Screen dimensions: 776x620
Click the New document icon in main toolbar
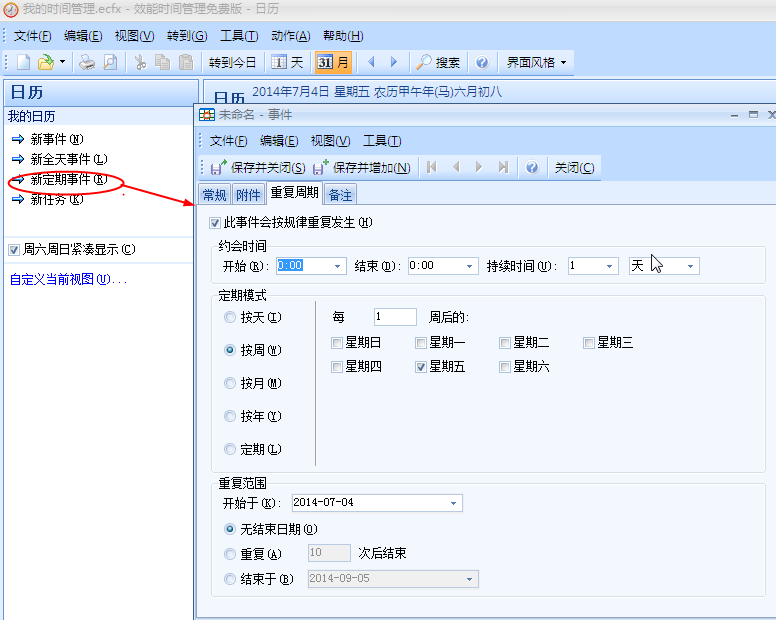[24, 62]
